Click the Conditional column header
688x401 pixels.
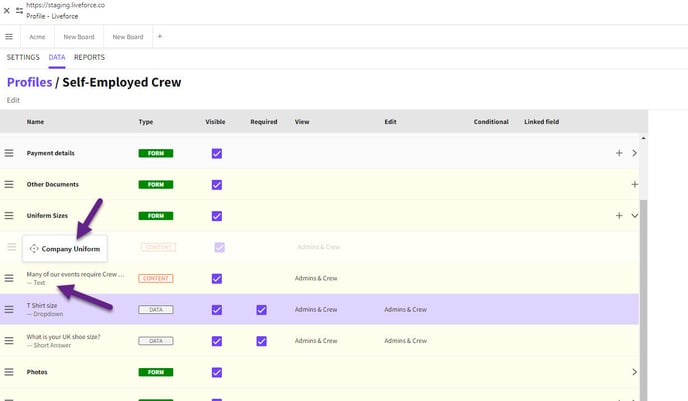click(x=491, y=122)
